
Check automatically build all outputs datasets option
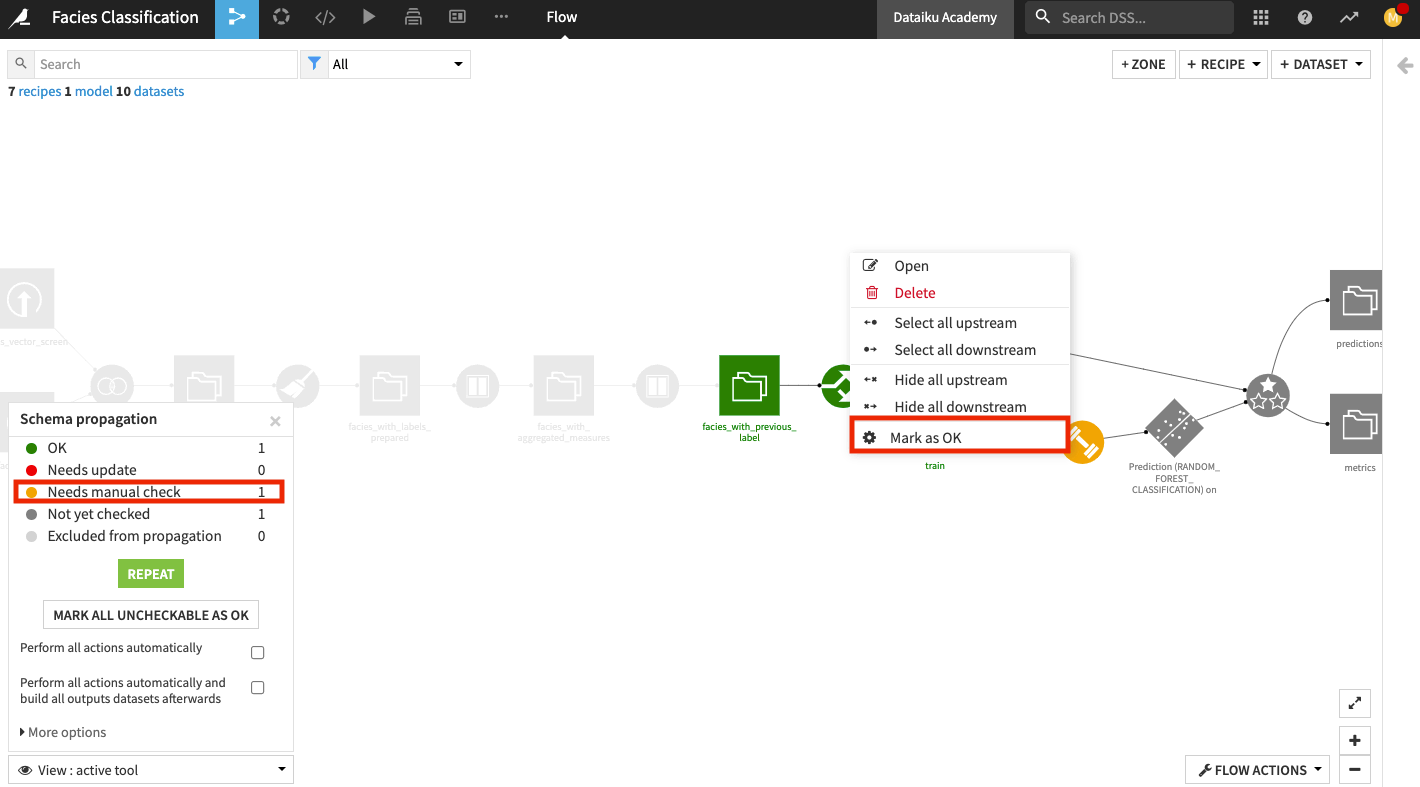click(257, 688)
